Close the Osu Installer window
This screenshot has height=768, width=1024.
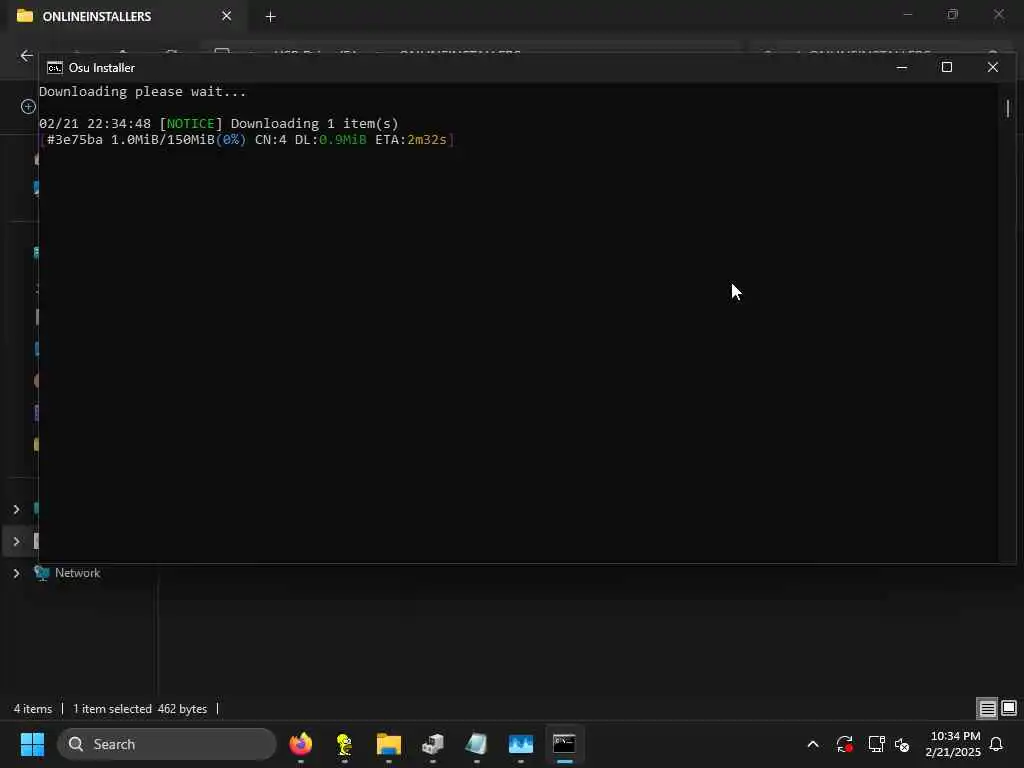[993, 67]
